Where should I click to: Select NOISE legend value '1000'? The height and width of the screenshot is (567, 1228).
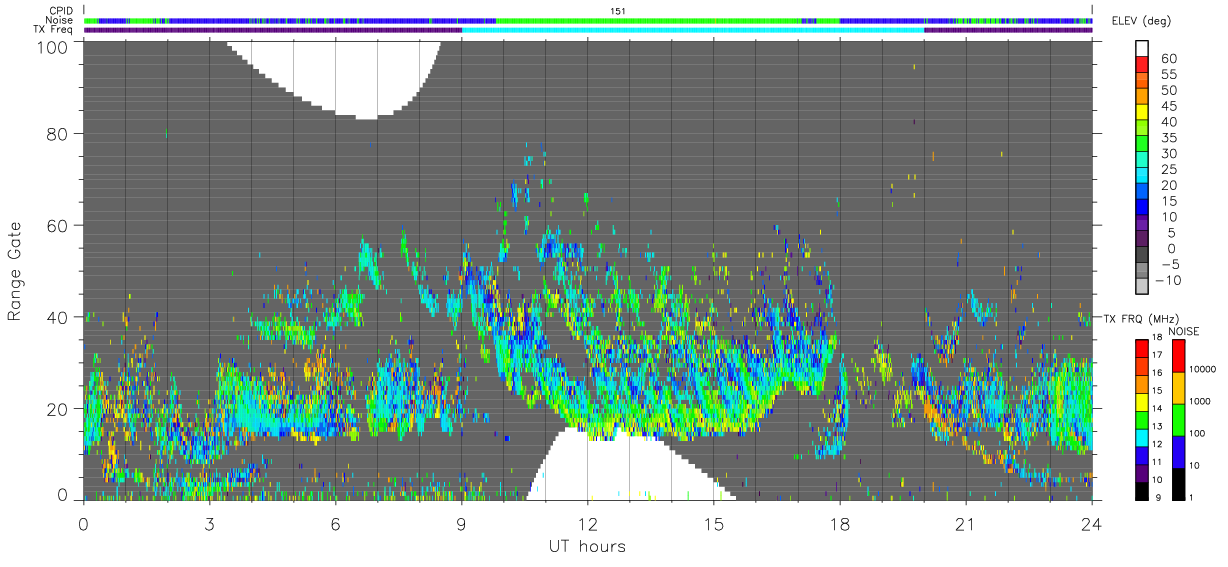click(x=1198, y=403)
